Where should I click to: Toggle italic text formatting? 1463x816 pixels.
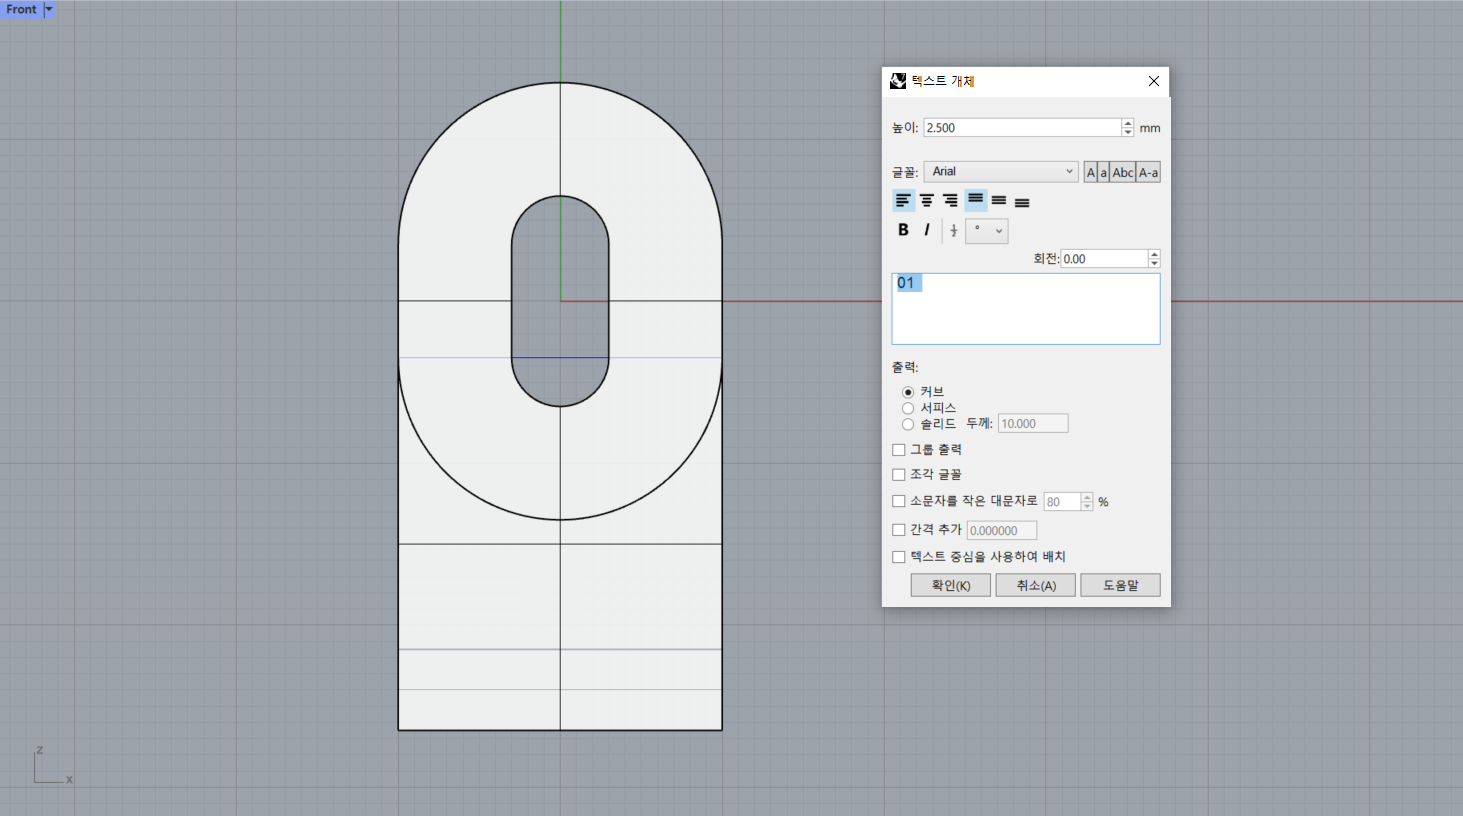pyautogui.click(x=927, y=230)
